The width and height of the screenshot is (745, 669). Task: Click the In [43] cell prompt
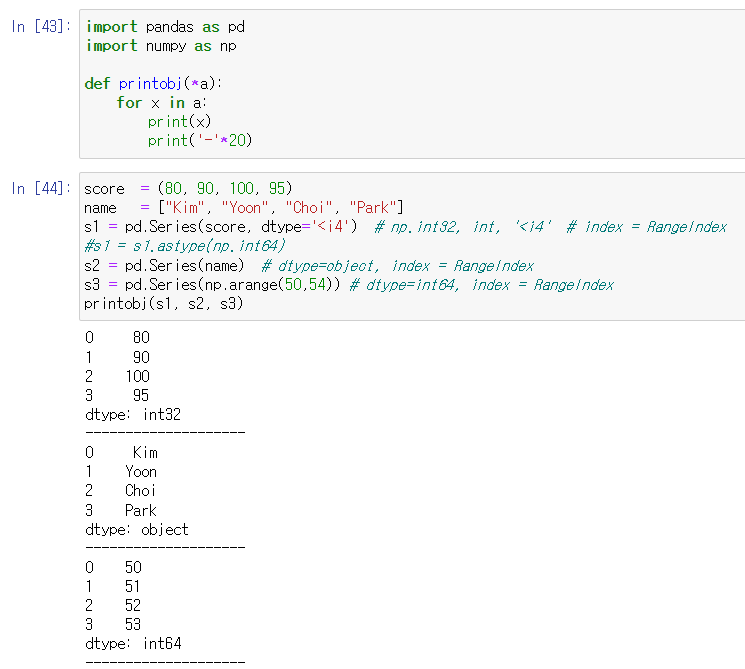(41, 27)
